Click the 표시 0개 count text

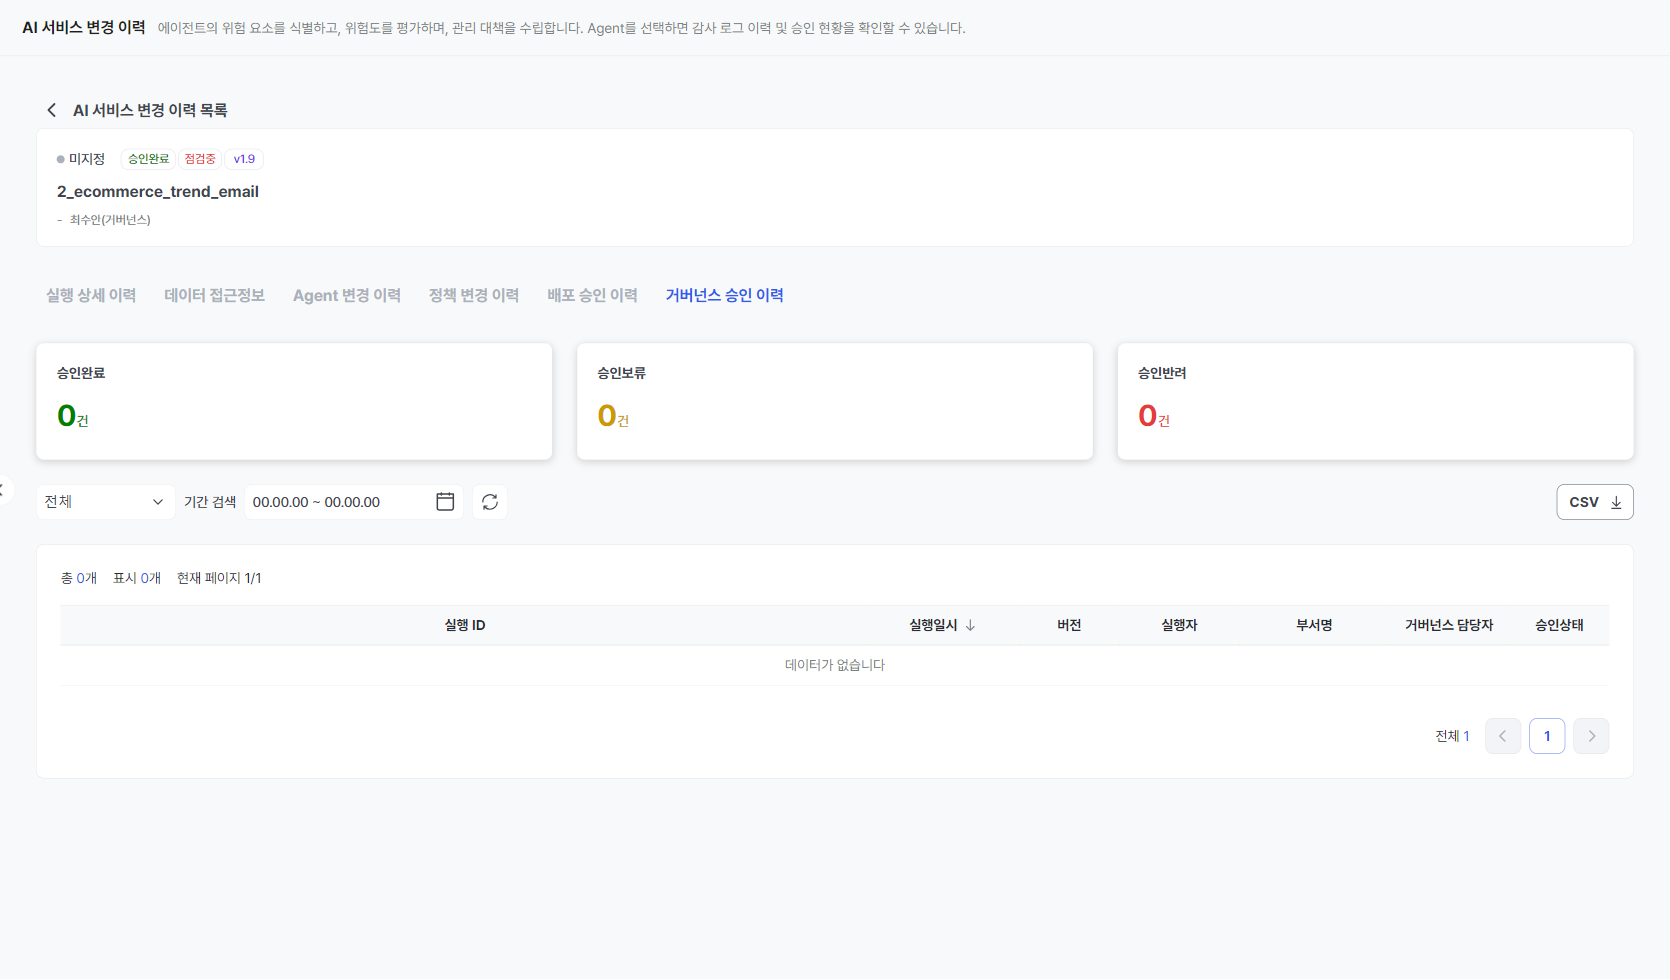[137, 578]
